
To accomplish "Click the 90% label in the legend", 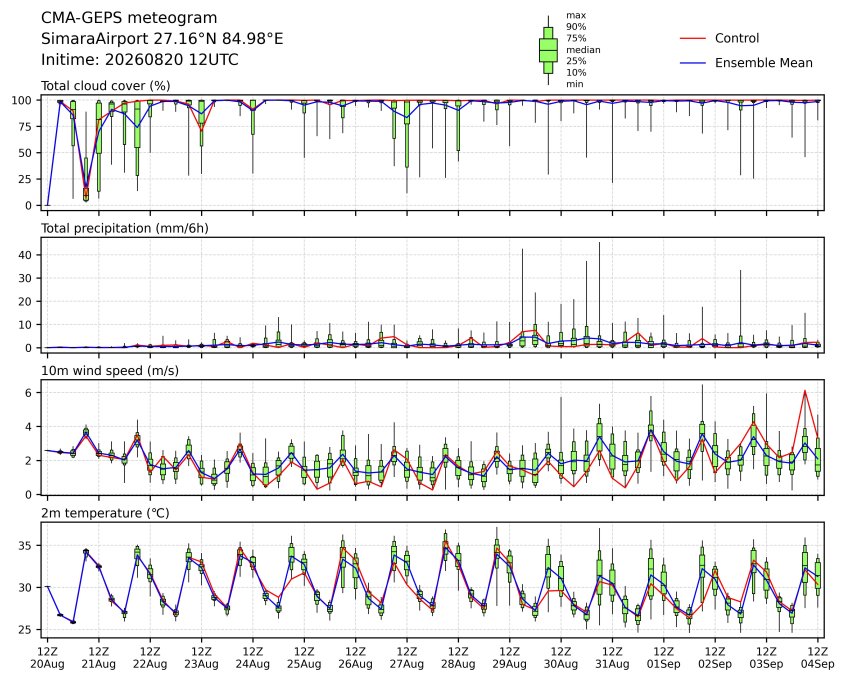I will [576, 26].
